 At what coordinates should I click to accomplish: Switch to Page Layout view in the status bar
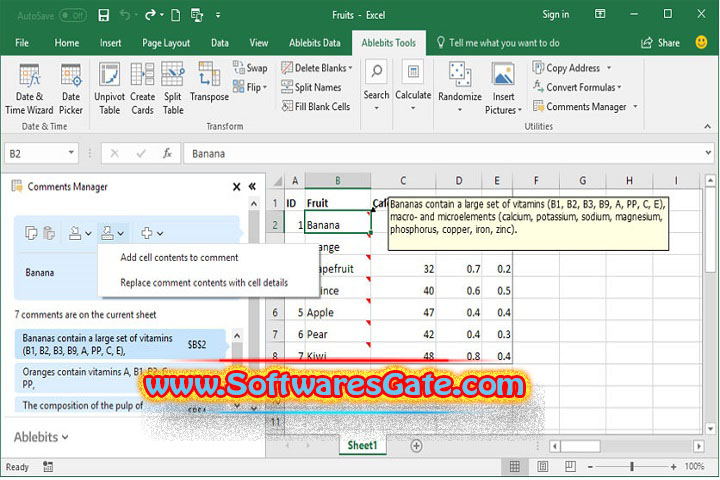(x=542, y=467)
